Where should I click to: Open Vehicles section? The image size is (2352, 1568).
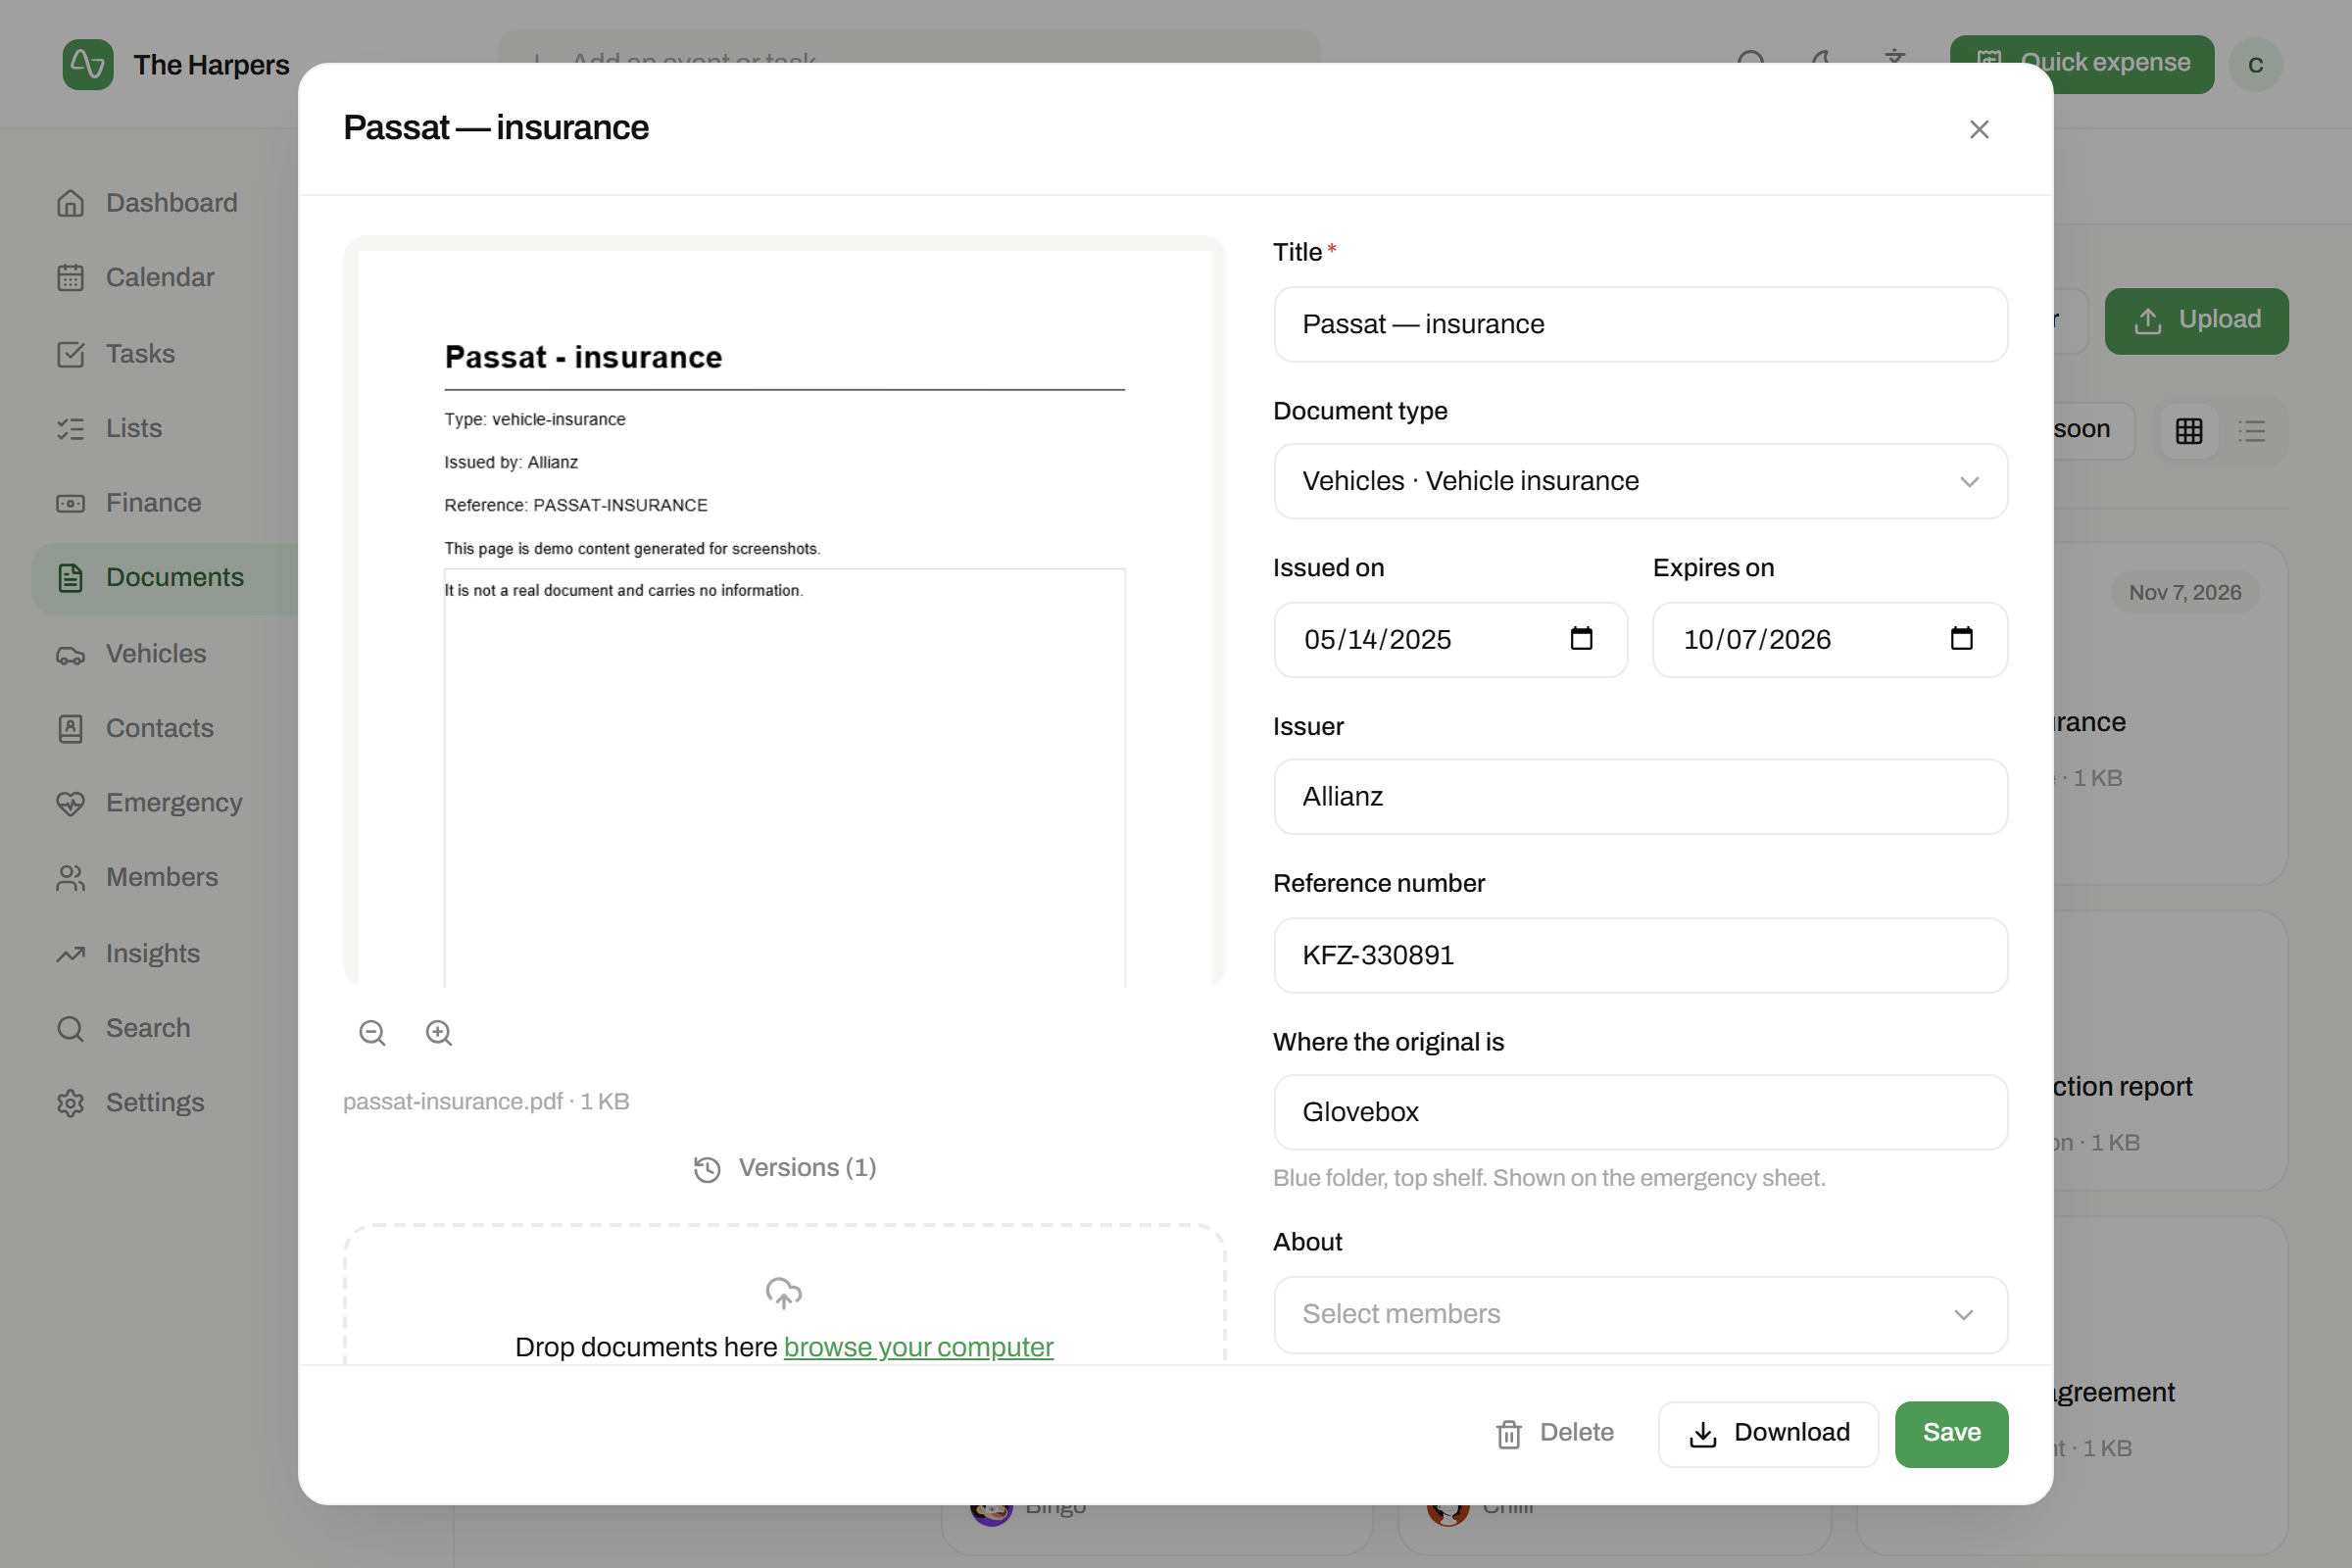(x=165, y=654)
